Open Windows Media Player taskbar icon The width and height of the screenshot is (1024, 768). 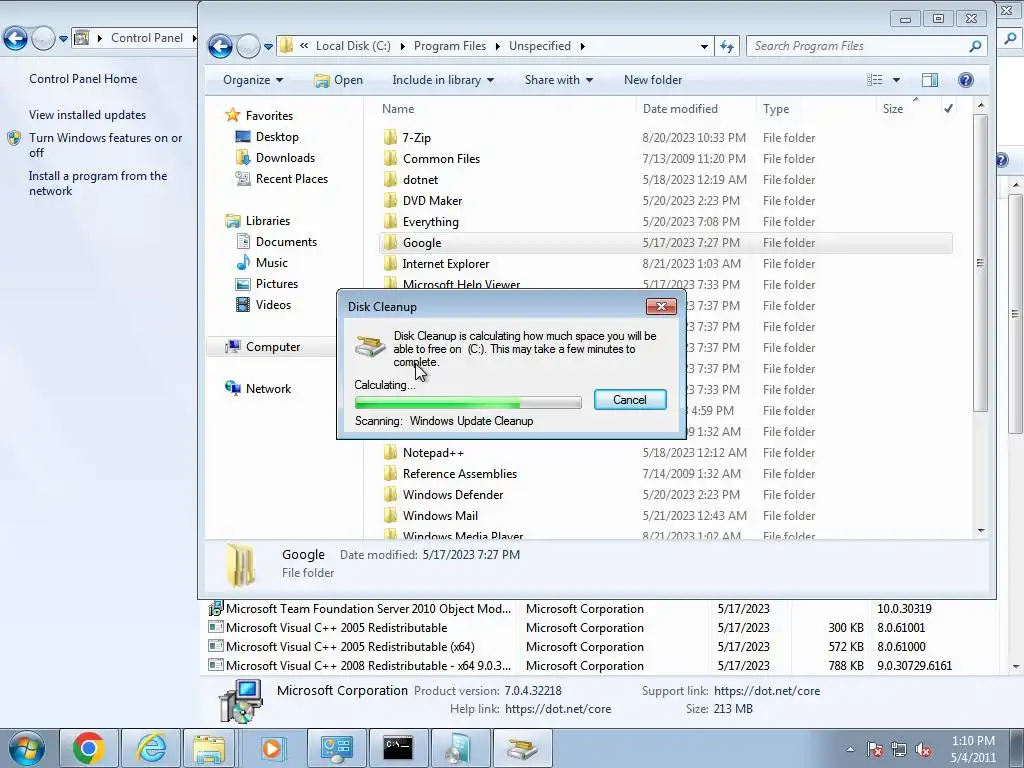pos(272,748)
